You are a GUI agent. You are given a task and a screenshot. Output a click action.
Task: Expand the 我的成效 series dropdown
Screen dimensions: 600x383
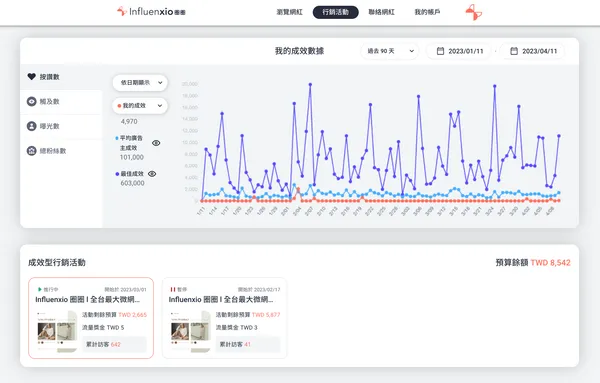(140, 106)
